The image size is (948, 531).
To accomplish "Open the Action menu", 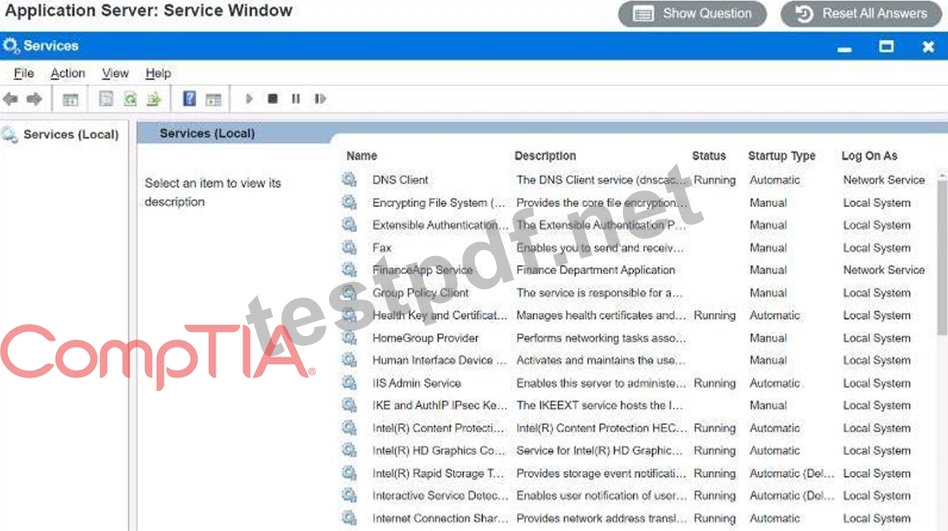I will 68,73.
